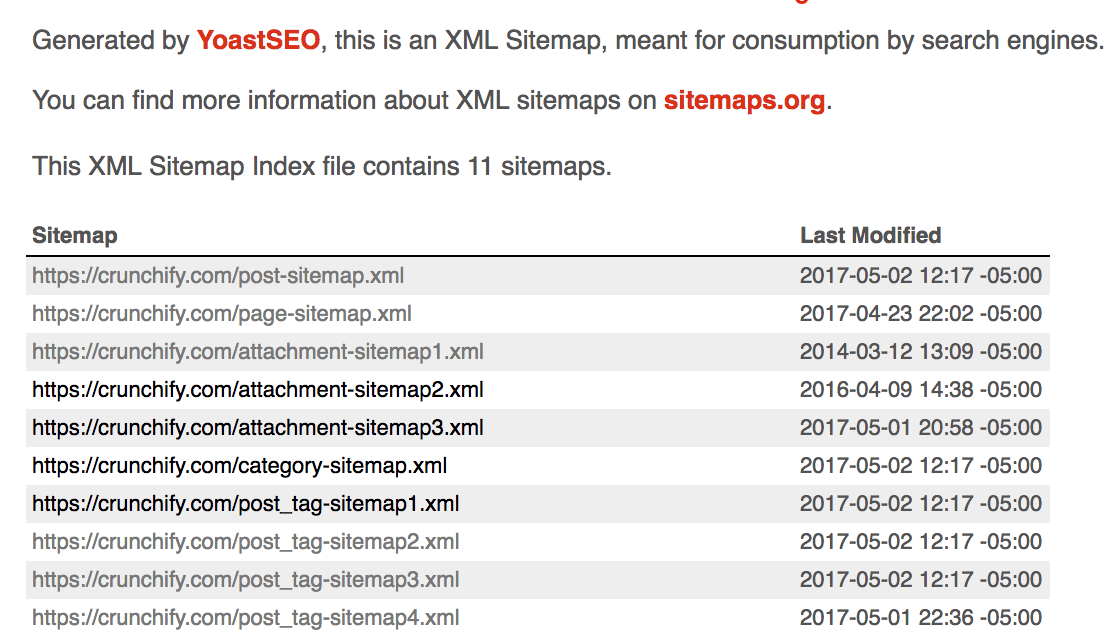Open the YoastSEO link
The image size is (1118, 630).
click(x=258, y=40)
